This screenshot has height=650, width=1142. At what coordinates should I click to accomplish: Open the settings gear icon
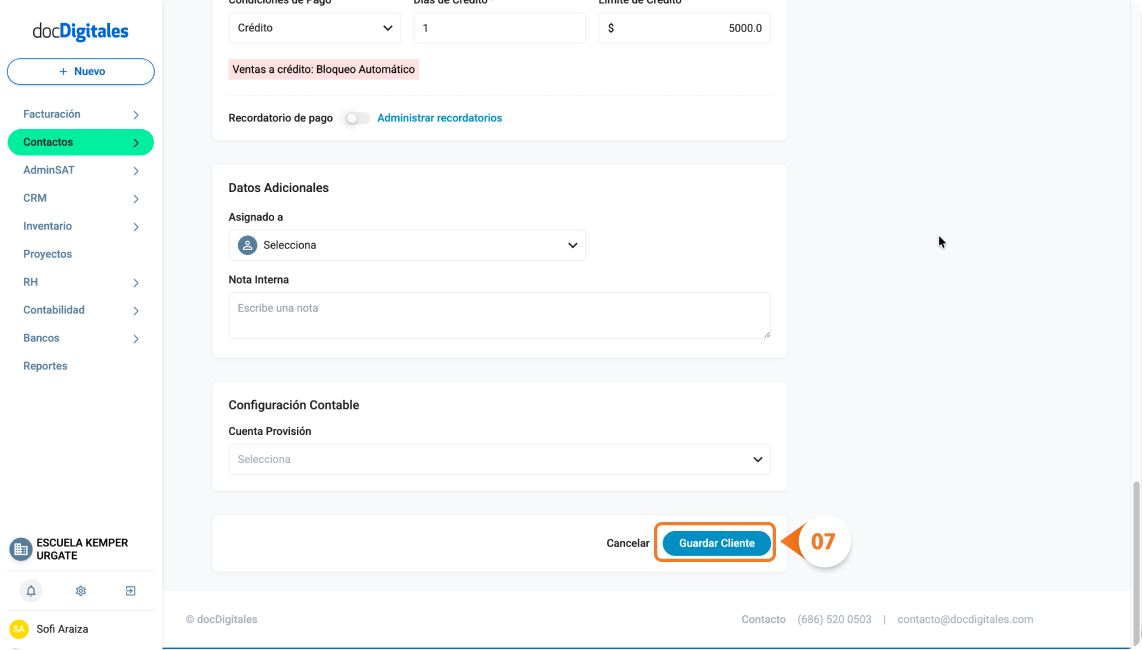click(x=81, y=591)
